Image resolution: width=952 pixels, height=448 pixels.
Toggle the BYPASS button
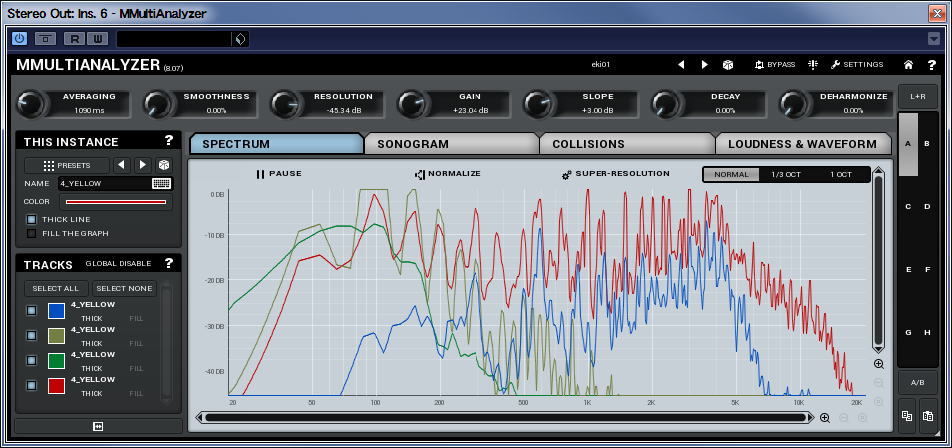pos(774,64)
